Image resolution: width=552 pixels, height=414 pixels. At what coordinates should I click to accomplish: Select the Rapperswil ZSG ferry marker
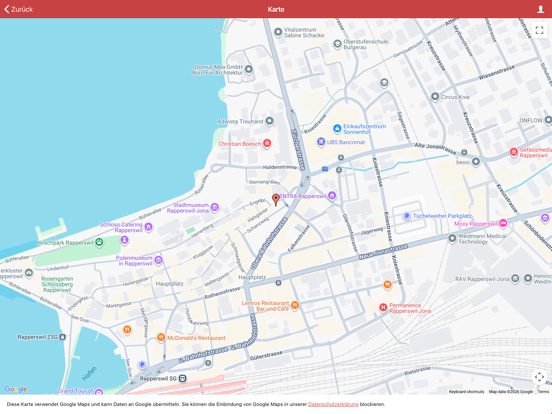click(x=62, y=337)
